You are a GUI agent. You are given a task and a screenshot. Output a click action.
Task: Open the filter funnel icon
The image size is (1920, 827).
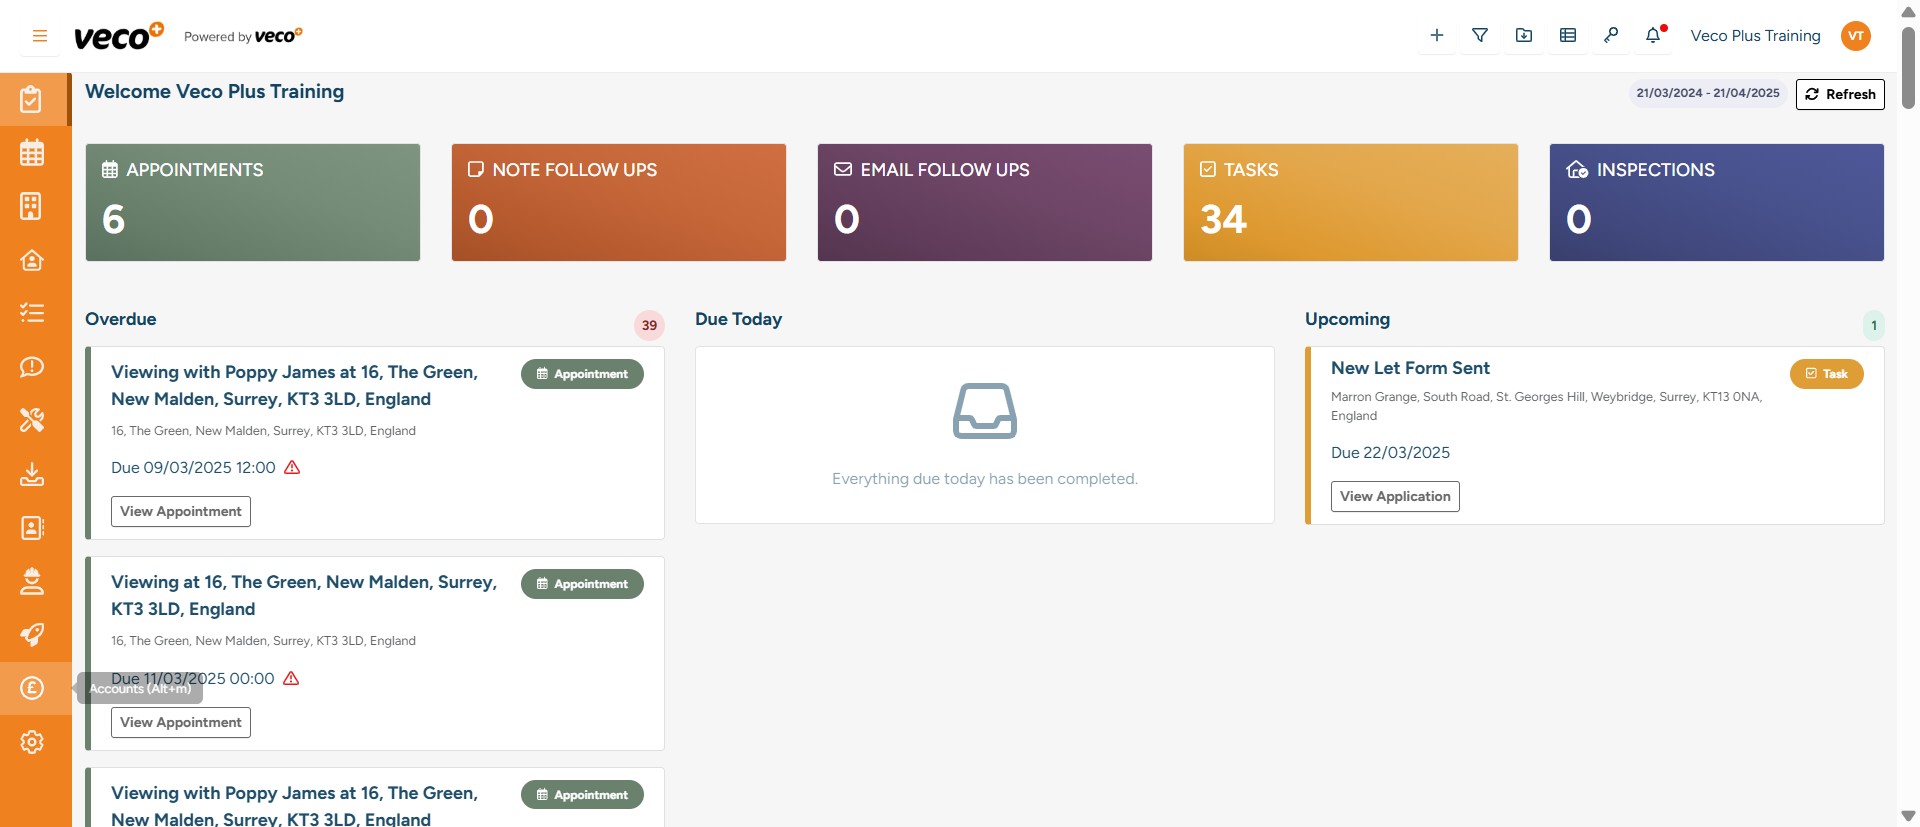1480,36
